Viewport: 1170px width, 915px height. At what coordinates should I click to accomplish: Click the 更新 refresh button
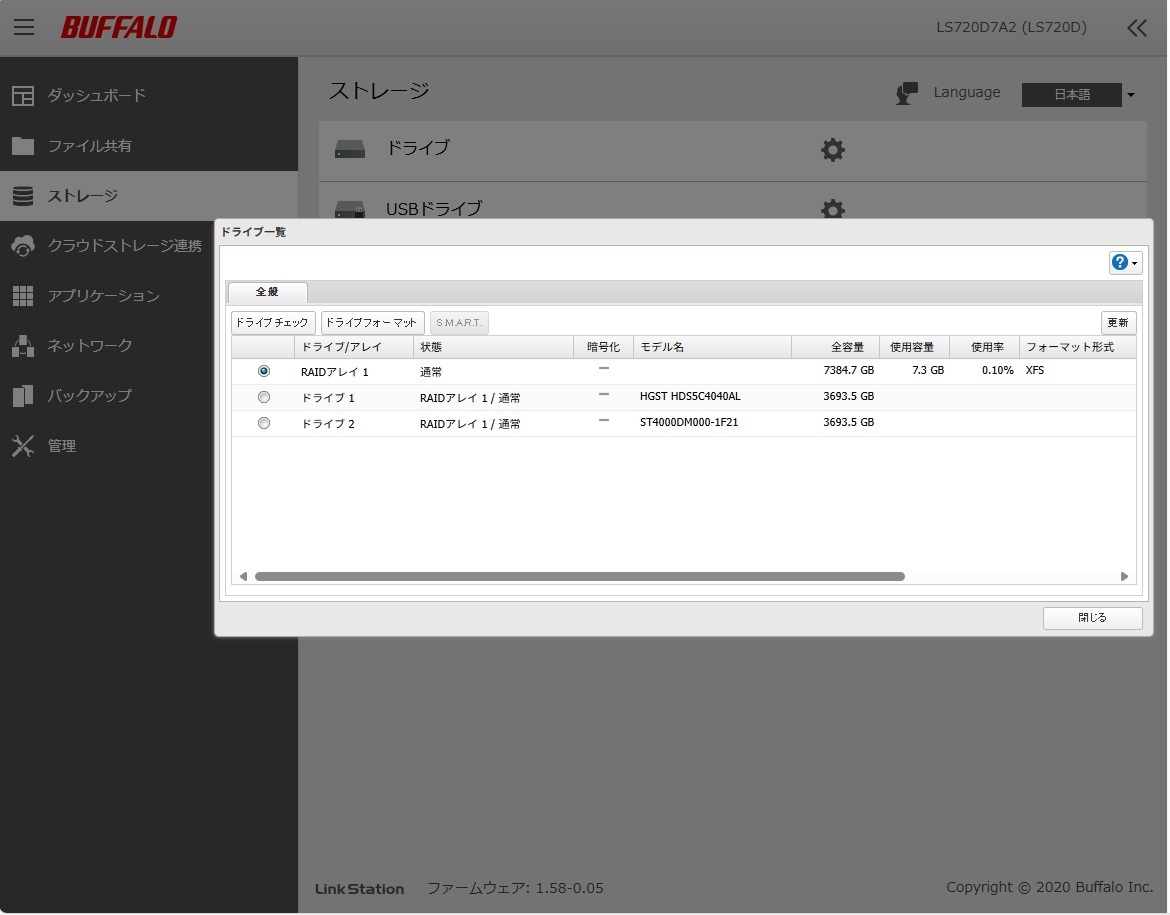(1118, 323)
